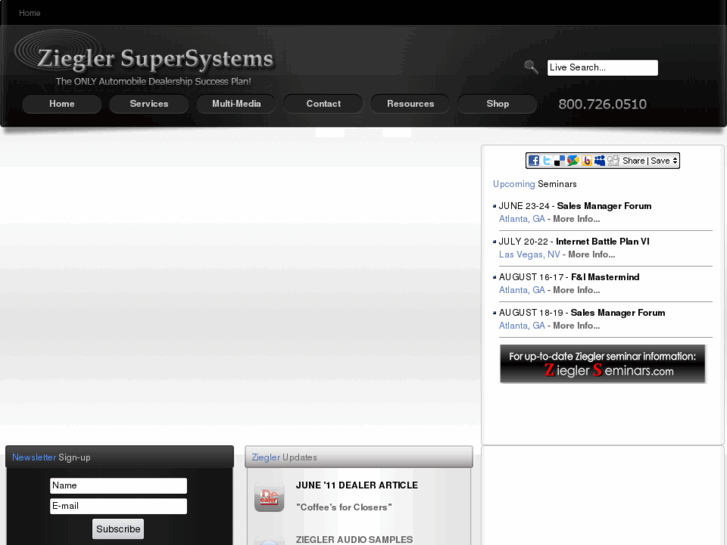Share page via the Facebook icon
This screenshot has height=545, width=727.
[534, 160]
